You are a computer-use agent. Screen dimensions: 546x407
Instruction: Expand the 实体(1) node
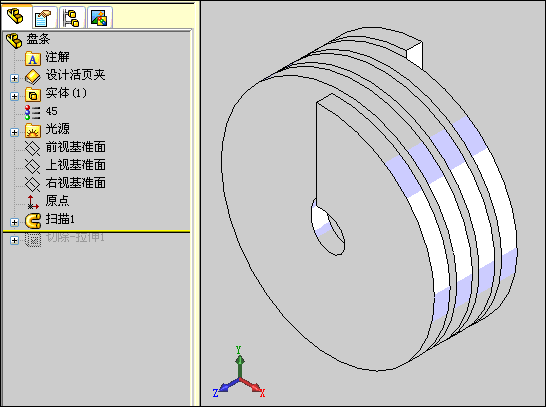tap(14, 96)
